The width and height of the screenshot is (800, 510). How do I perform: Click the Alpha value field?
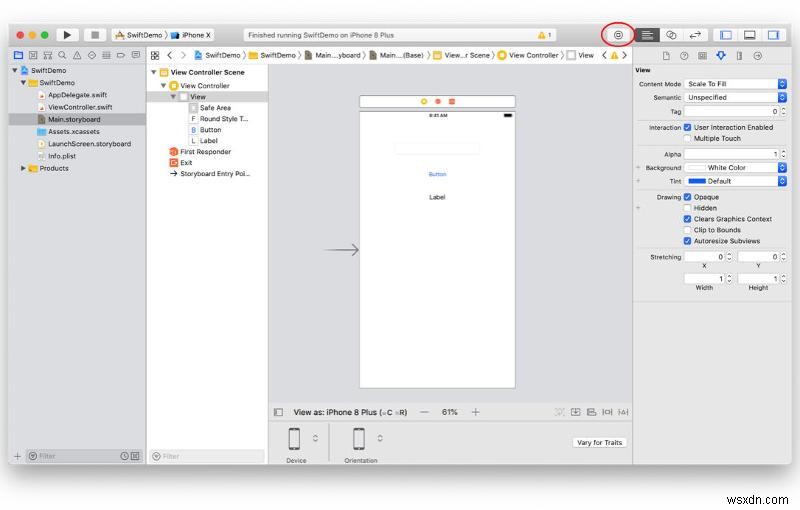tap(731, 154)
